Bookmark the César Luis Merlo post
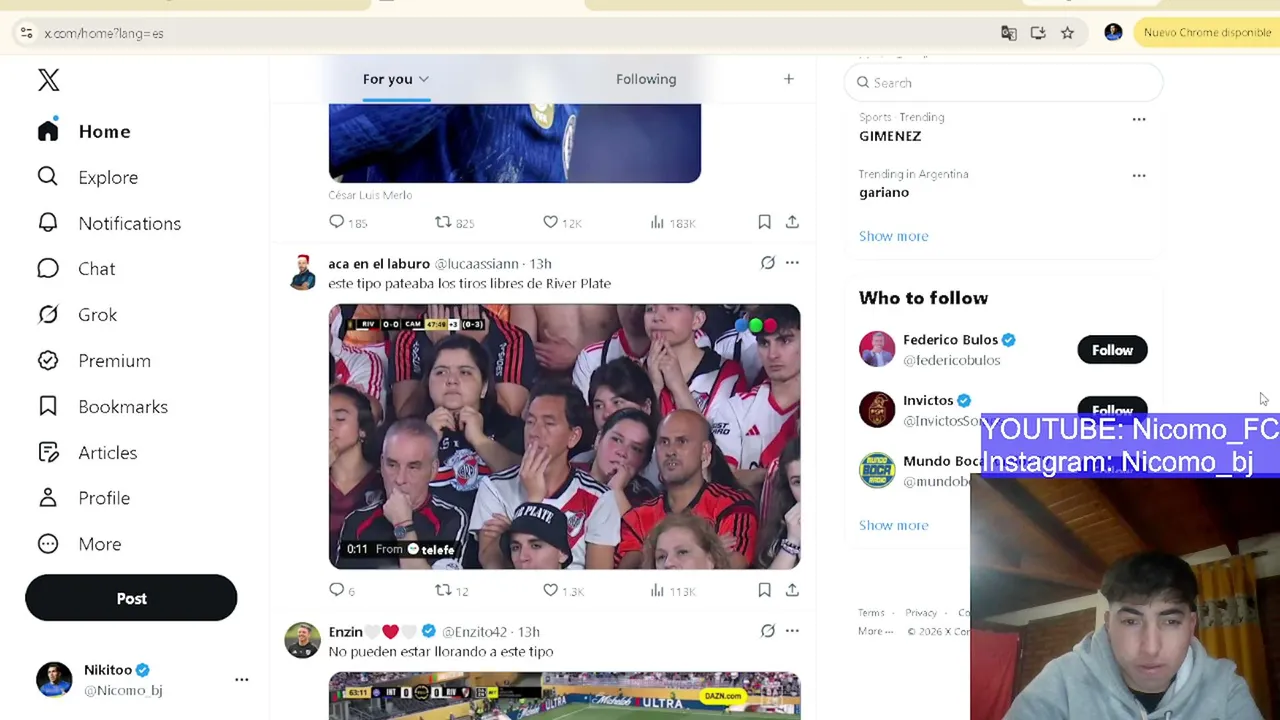Viewport: 1280px width, 720px height. [764, 222]
